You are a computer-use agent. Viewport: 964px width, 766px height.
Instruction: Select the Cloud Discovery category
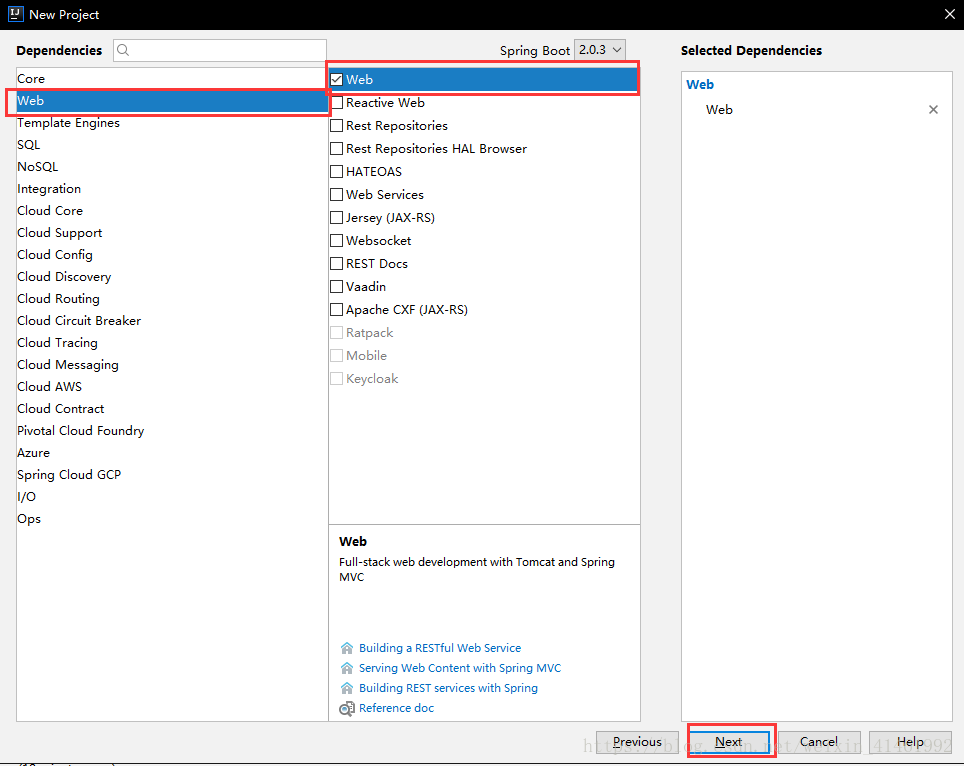point(172,277)
